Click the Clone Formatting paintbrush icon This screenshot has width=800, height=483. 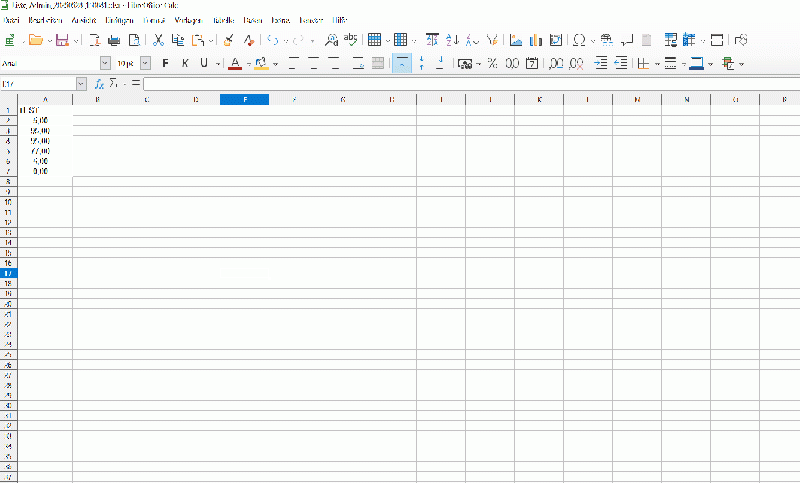228,41
